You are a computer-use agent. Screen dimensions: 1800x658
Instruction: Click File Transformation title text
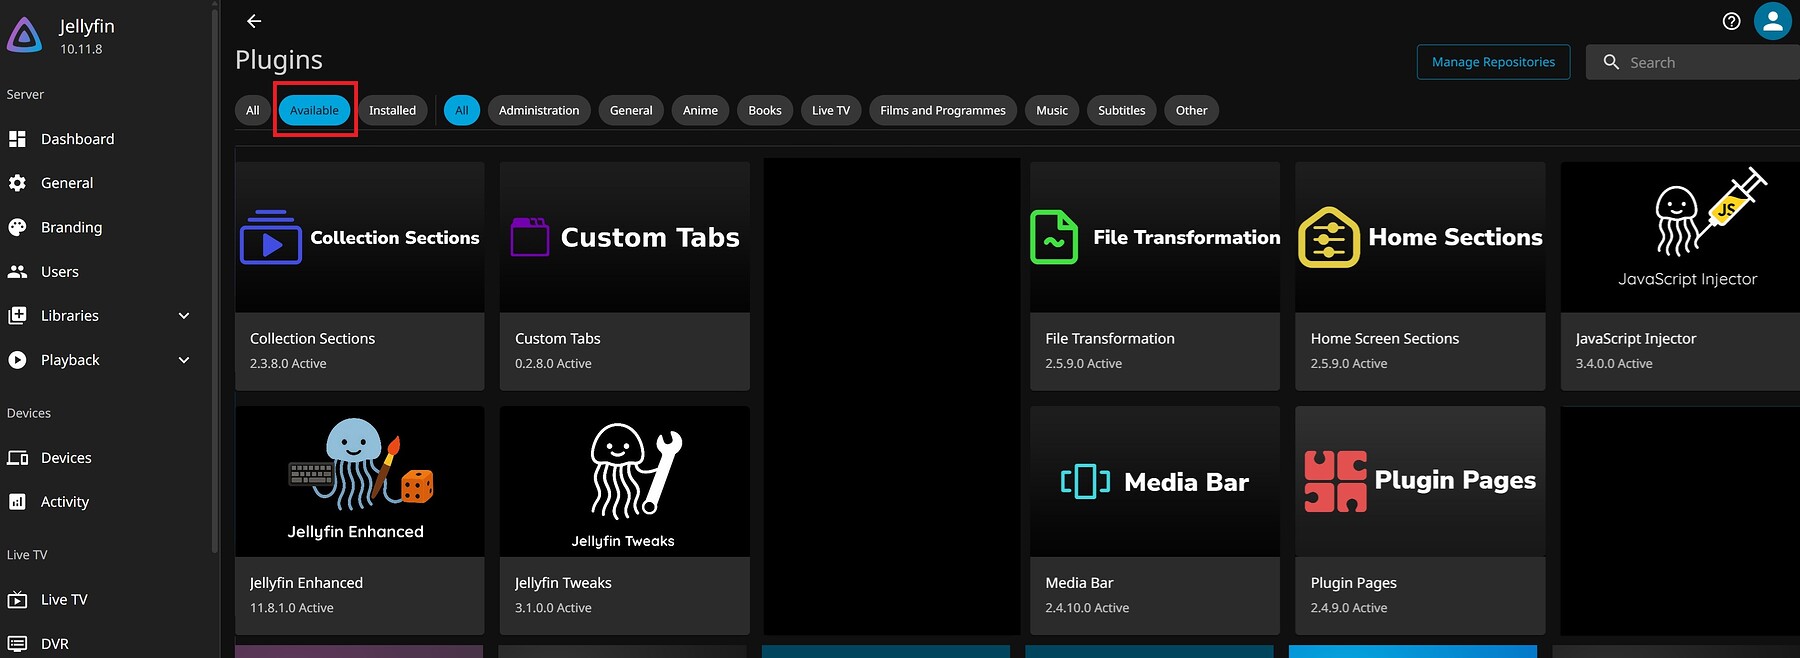click(1110, 339)
